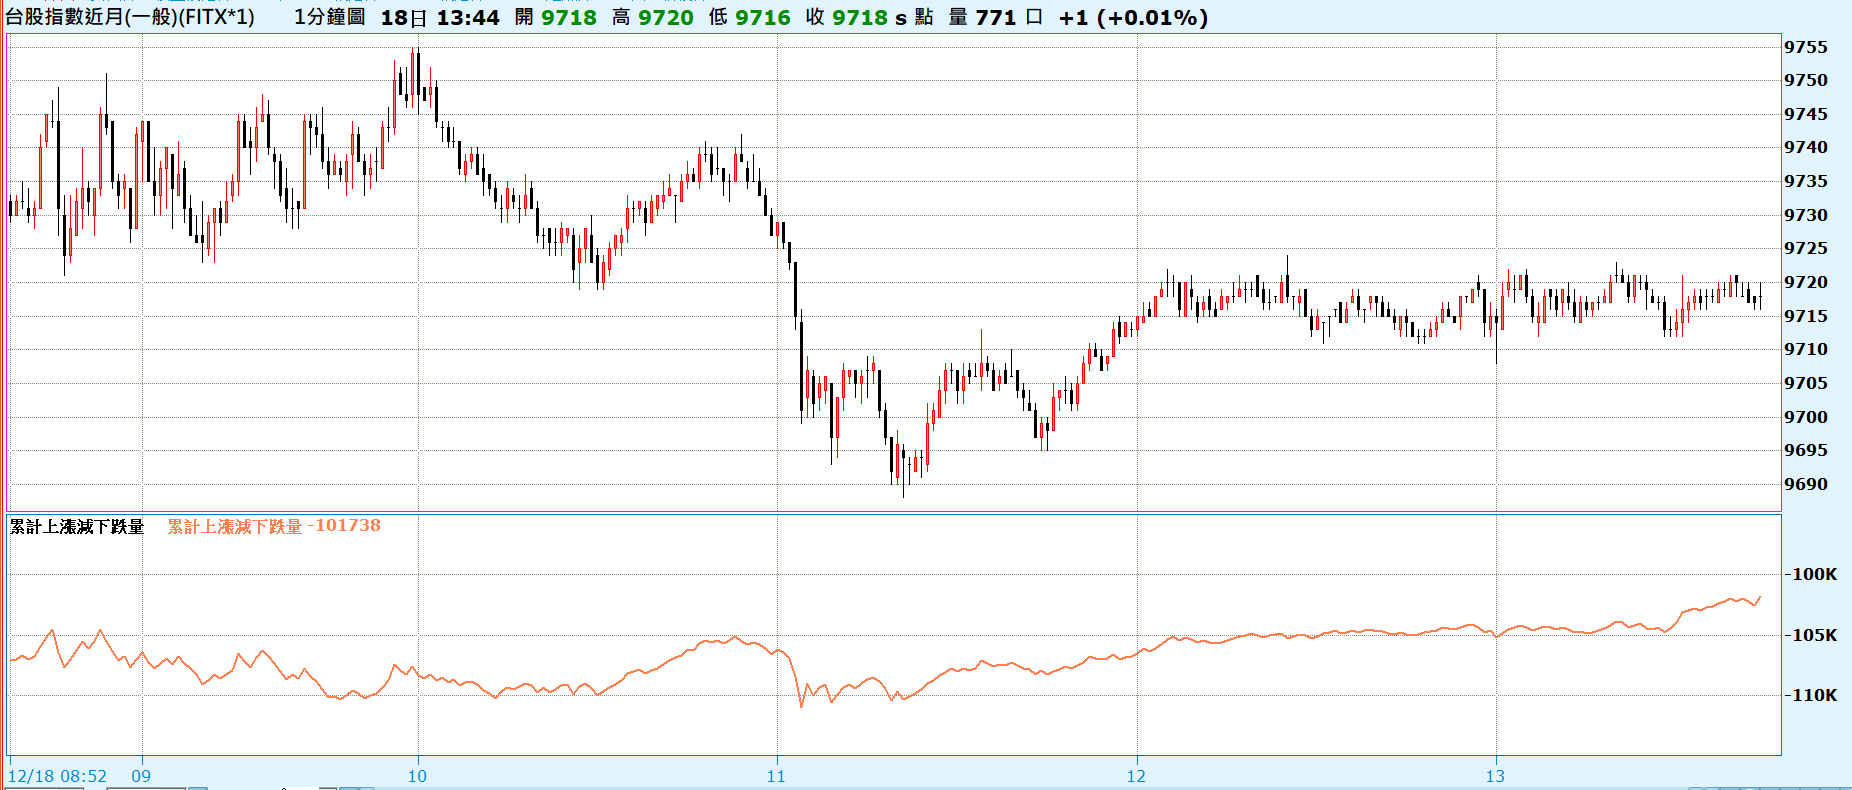Click the 18日 13:44 timestamp
The height and width of the screenshot is (790, 1852).
[x=440, y=18]
